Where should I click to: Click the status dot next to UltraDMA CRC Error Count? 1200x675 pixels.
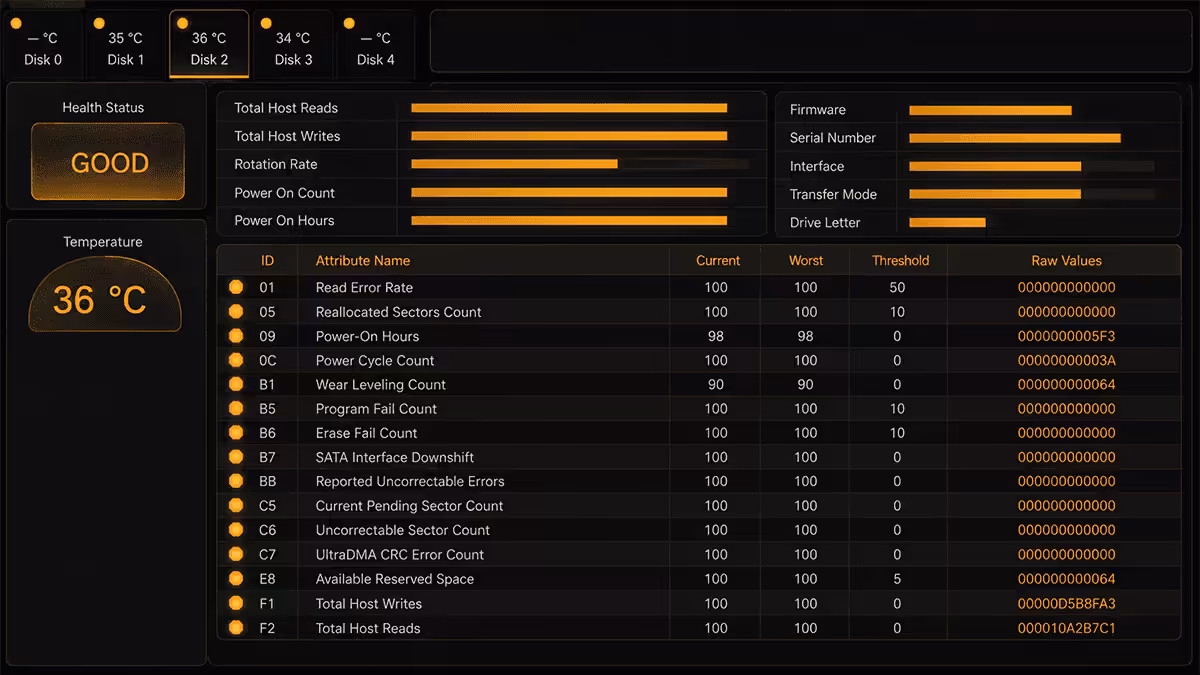point(236,554)
